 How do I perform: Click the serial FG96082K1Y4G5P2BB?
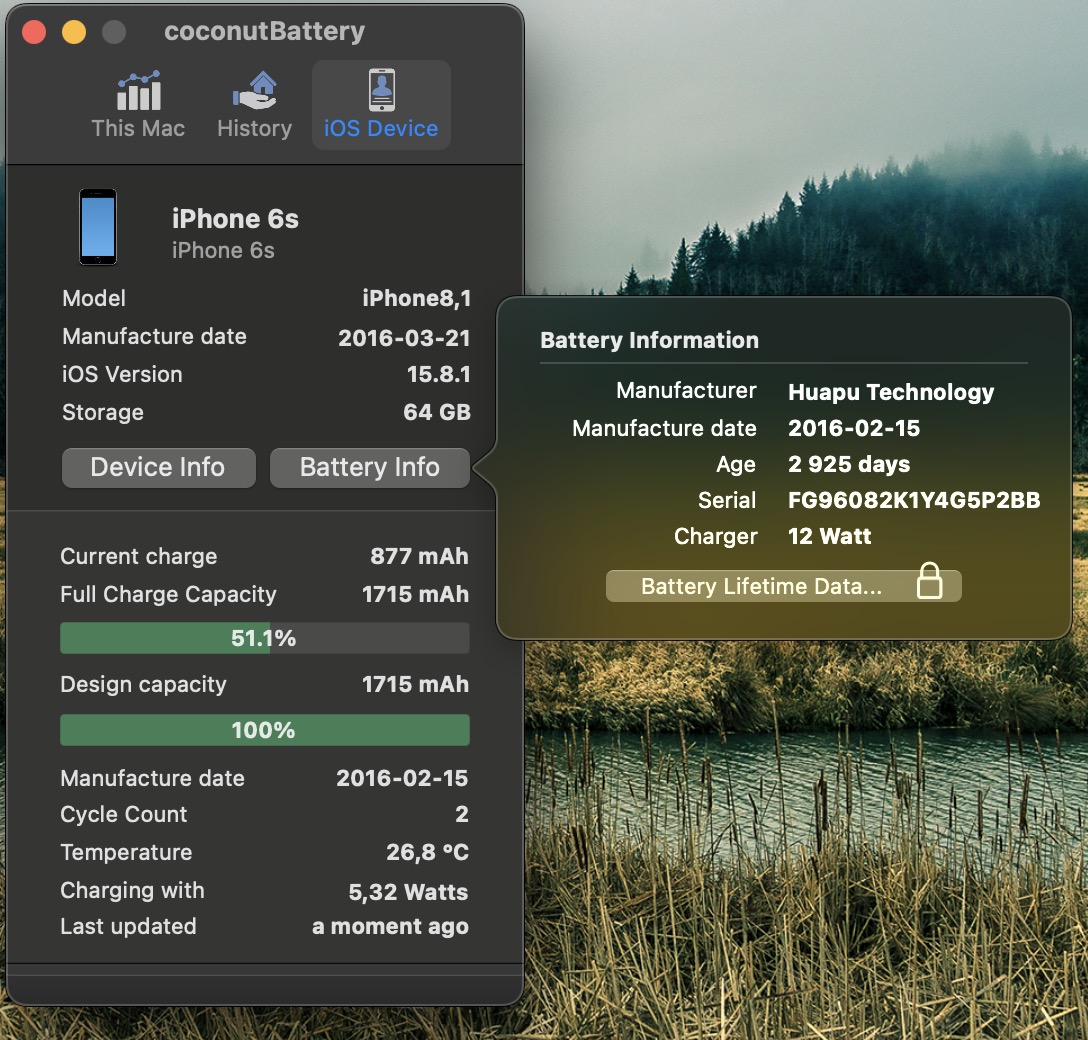point(914,500)
